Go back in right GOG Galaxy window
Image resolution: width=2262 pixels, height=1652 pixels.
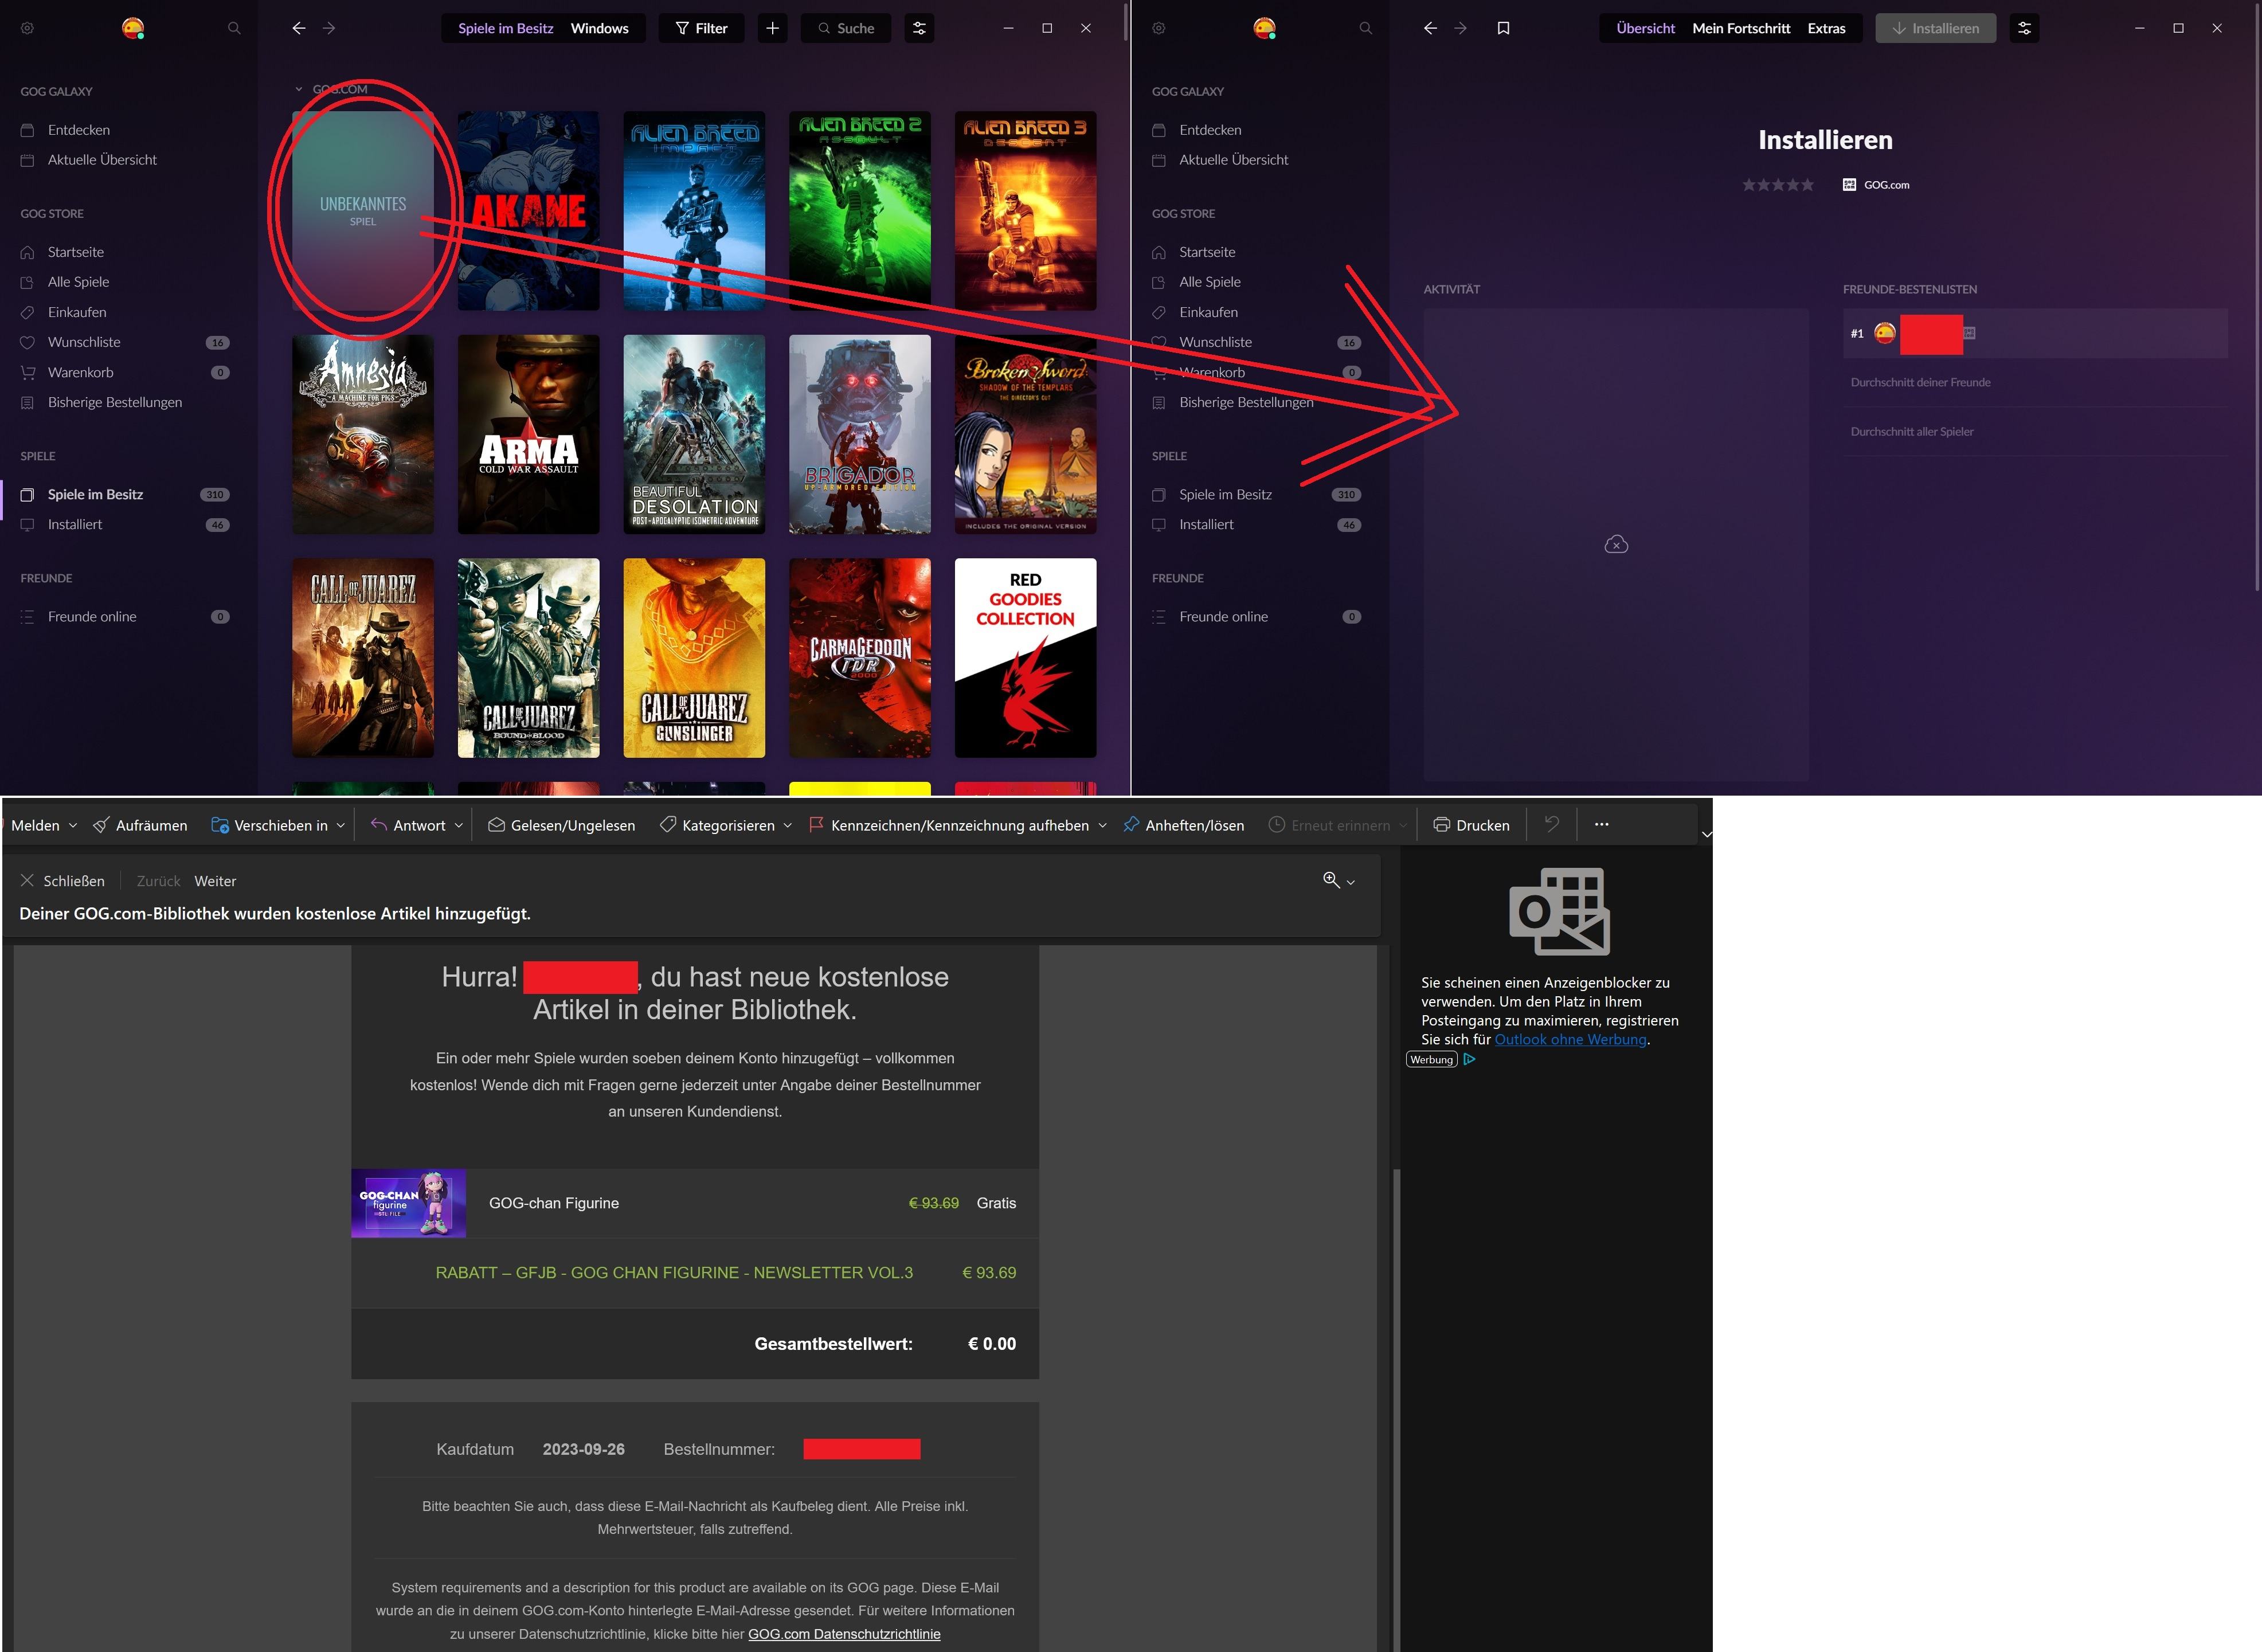click(x=1430, y=28)
